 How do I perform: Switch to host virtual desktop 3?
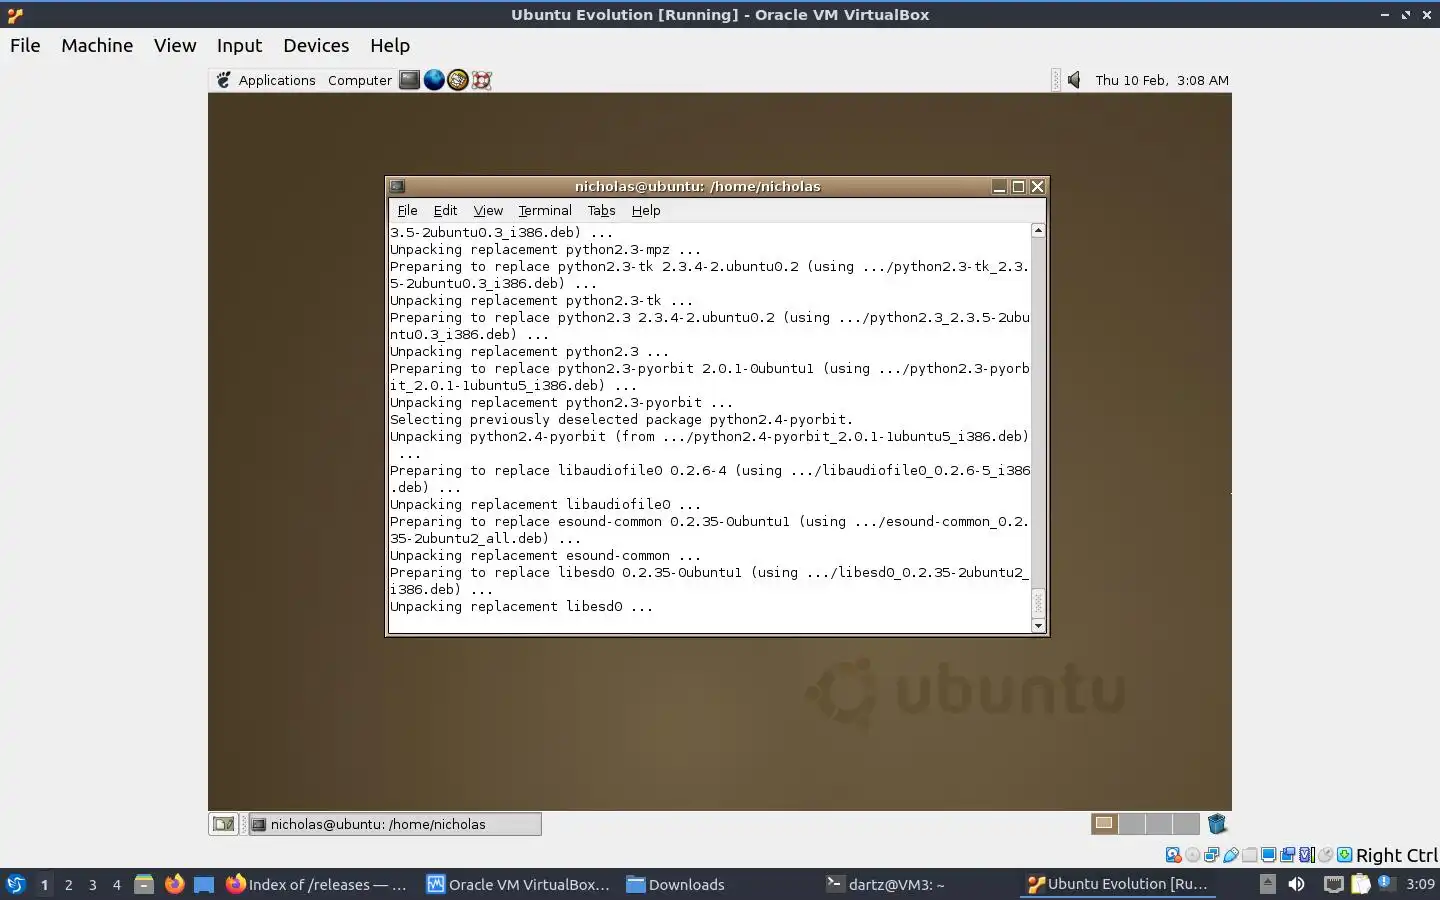[92, 884]
